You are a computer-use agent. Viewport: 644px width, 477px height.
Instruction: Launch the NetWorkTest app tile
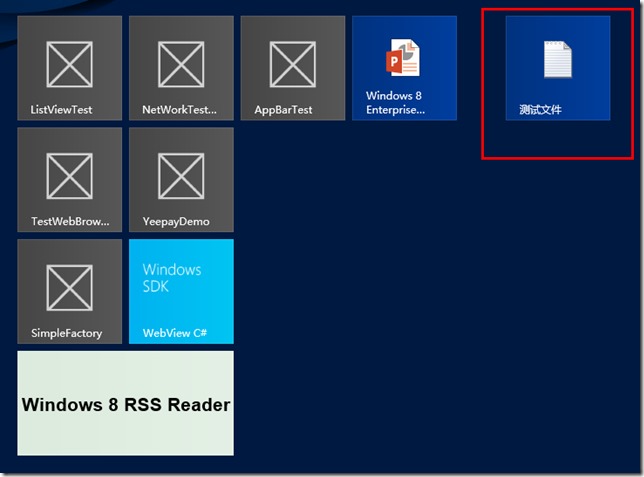[x=181, y=68]
